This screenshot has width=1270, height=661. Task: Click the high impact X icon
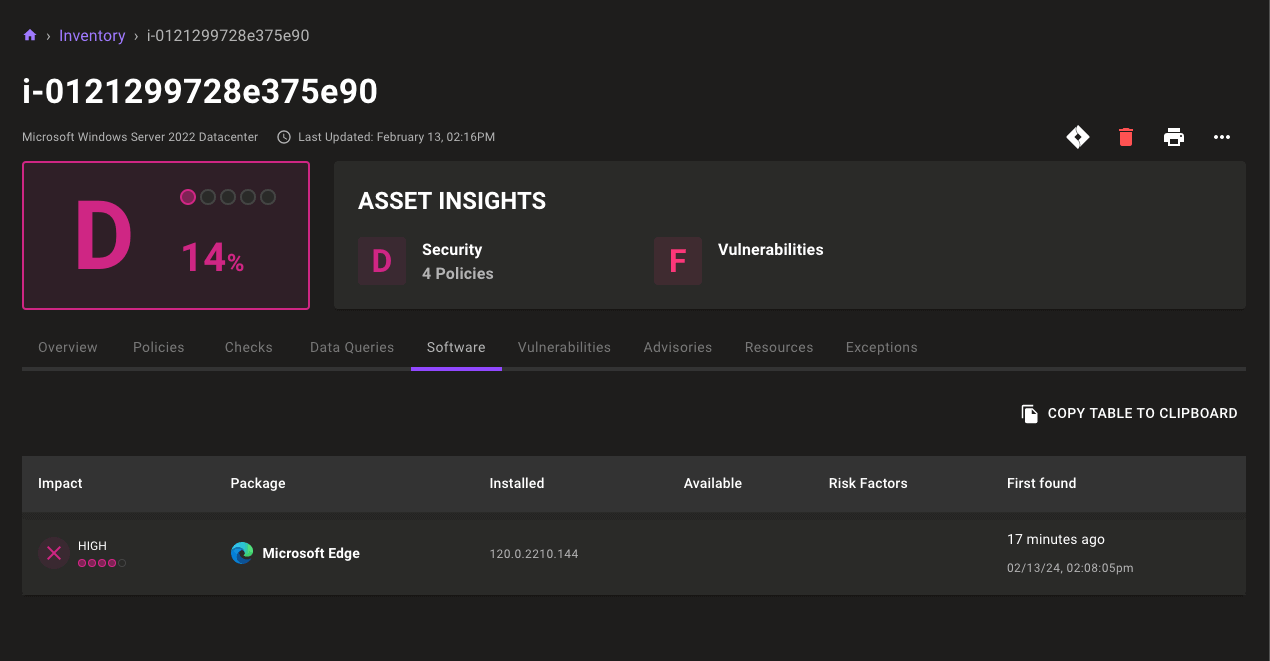point(54,553)
